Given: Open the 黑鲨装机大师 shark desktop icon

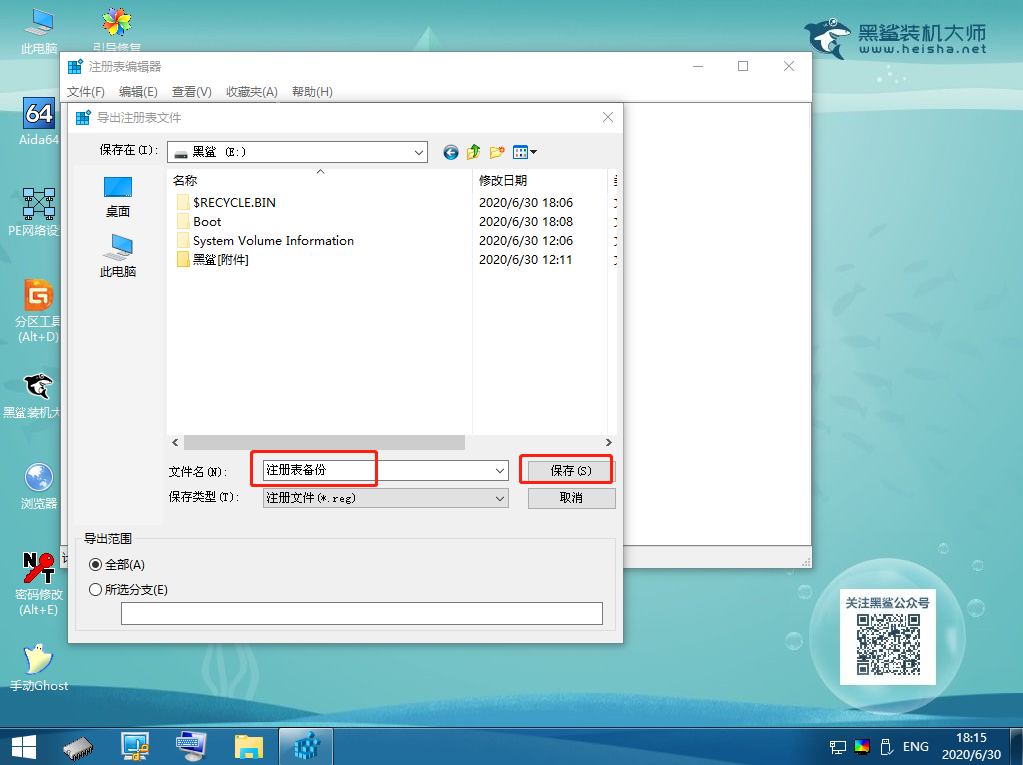Looking at the screenshot, I should (33, 395).
